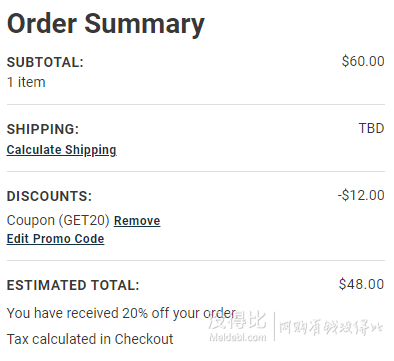The height and width of the screenshot is (361, 394).
Task: Click the divider line above ESTIMATED TOTAL
Action: tap(196, 260)
